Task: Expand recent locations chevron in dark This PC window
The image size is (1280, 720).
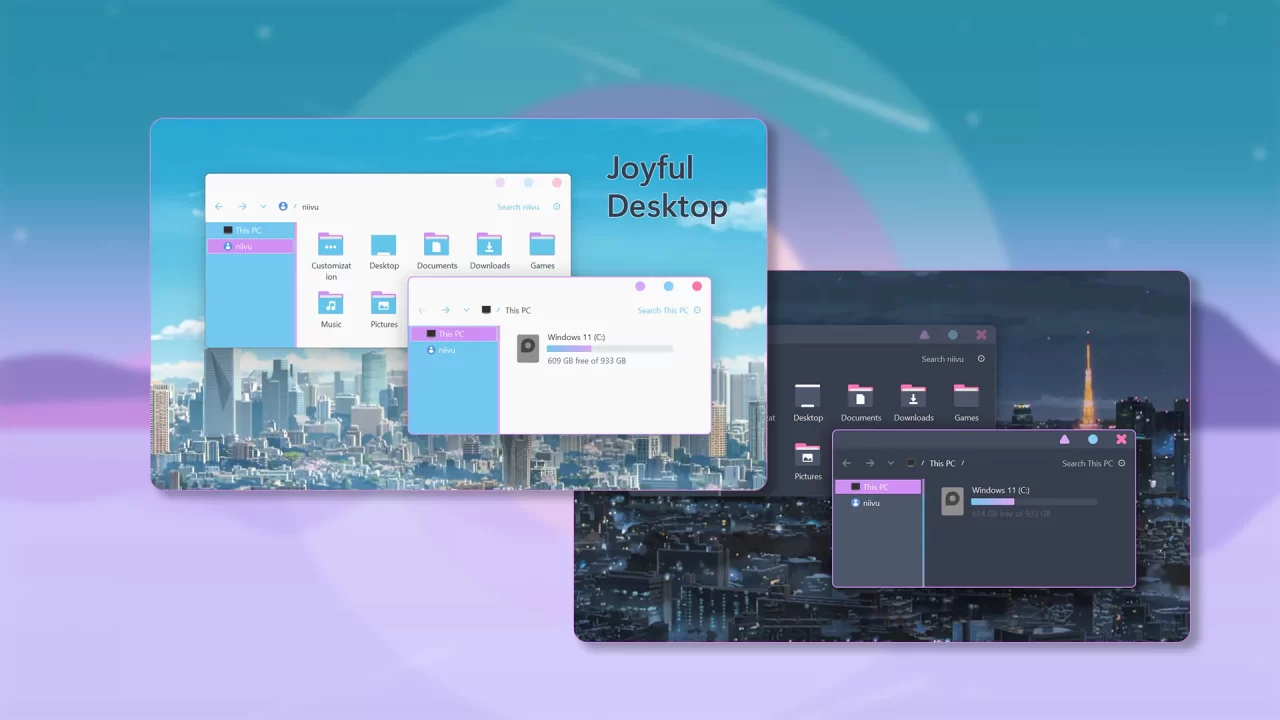Action: [x=891, y=463]
